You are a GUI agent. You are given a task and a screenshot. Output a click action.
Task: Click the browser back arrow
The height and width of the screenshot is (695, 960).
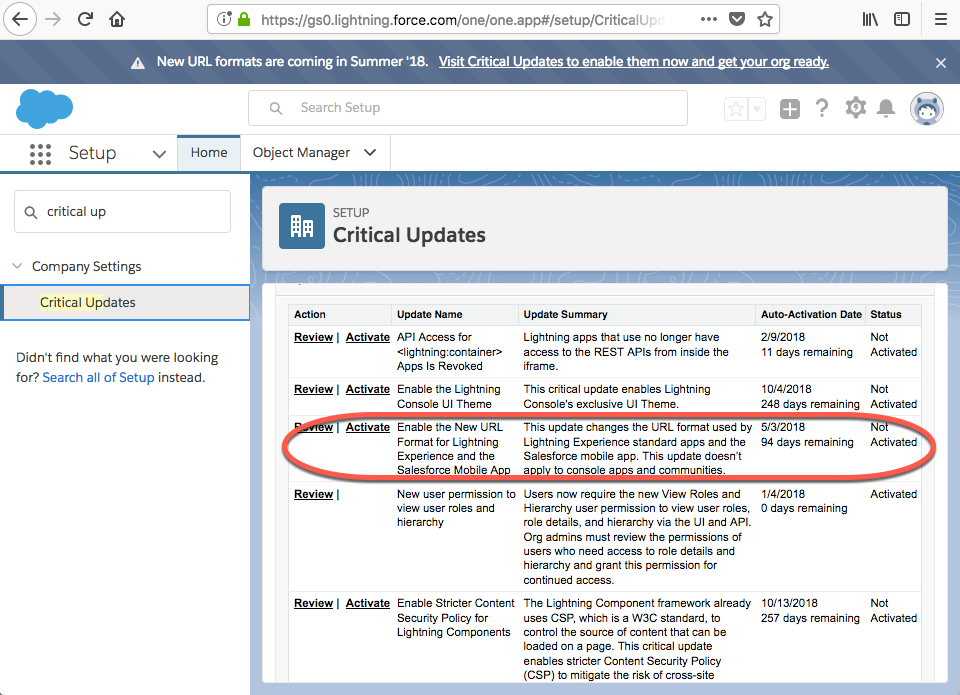click(x=20, y=20)
